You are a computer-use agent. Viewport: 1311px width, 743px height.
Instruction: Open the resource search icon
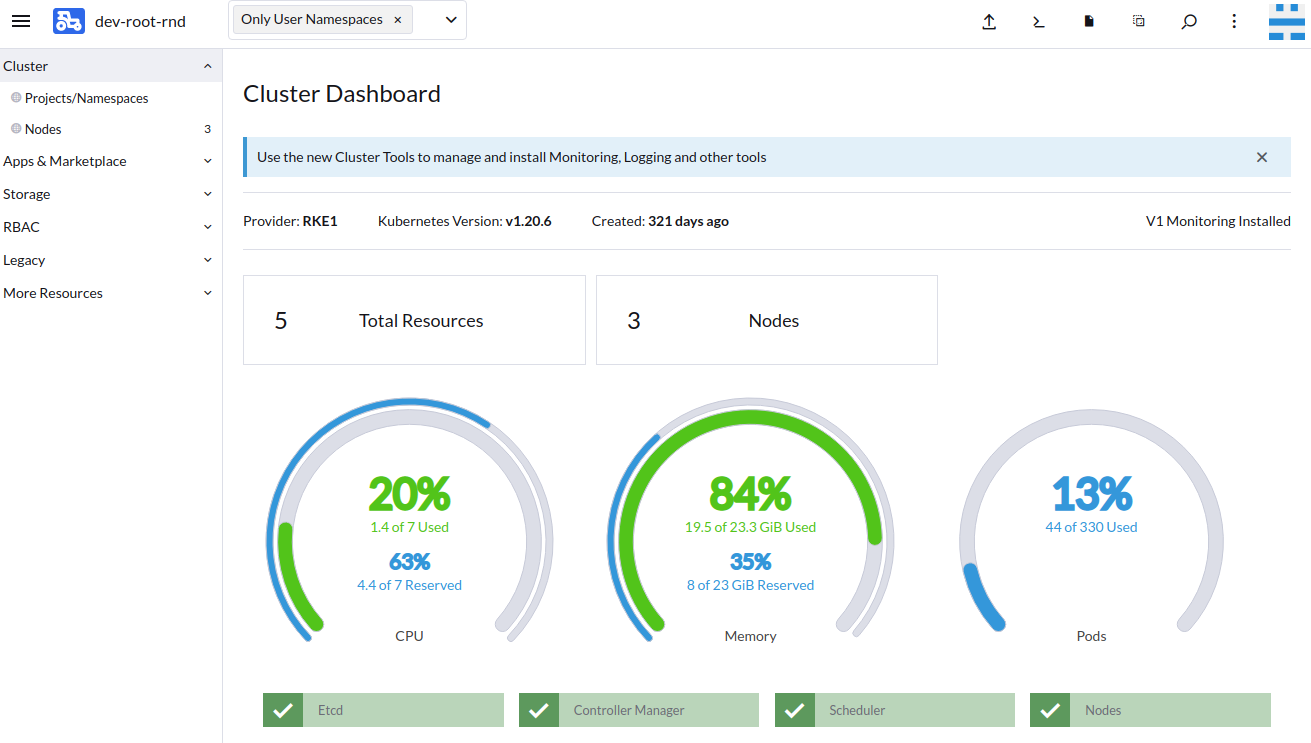pos(1189,21)
